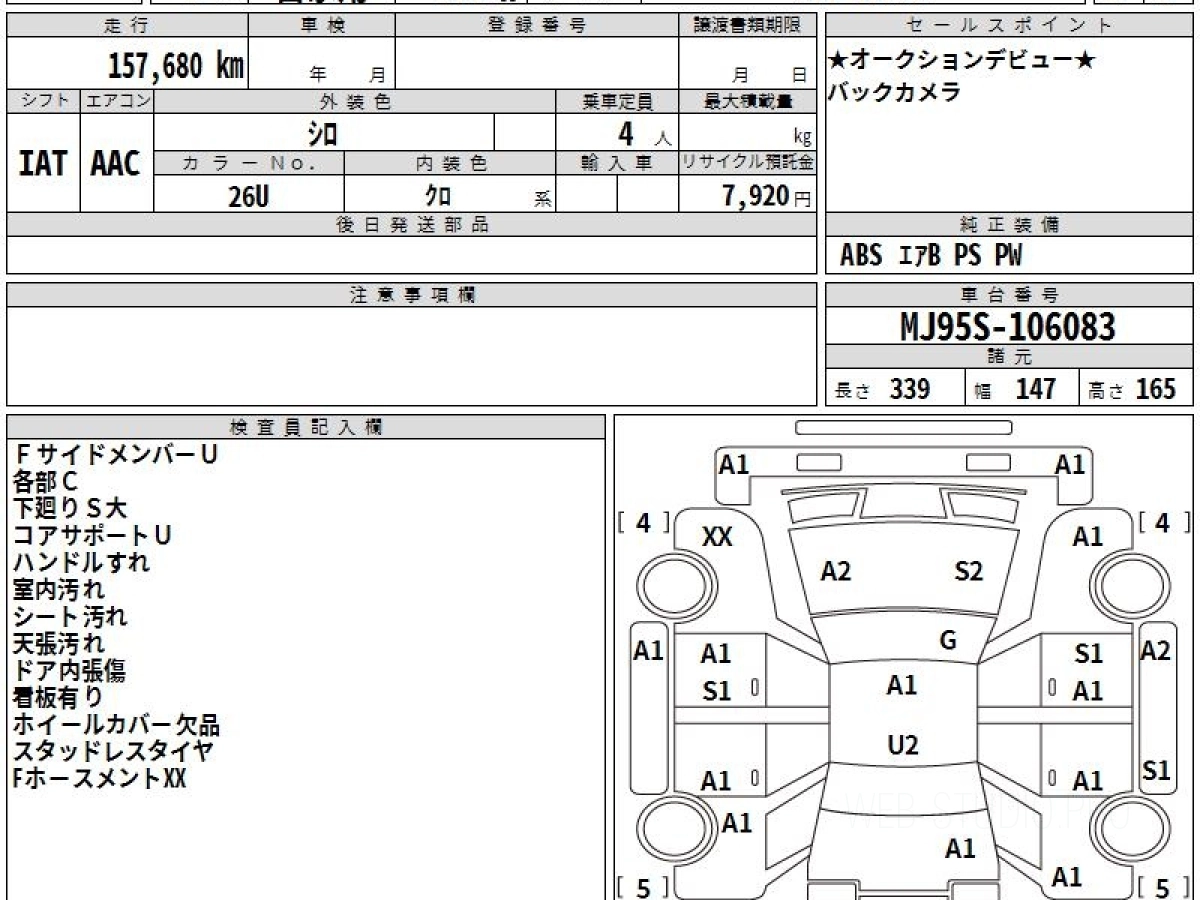This screenshot has height=900, width=1200.
Task: Select the セールスポイント header
Action: (1009, 26)
